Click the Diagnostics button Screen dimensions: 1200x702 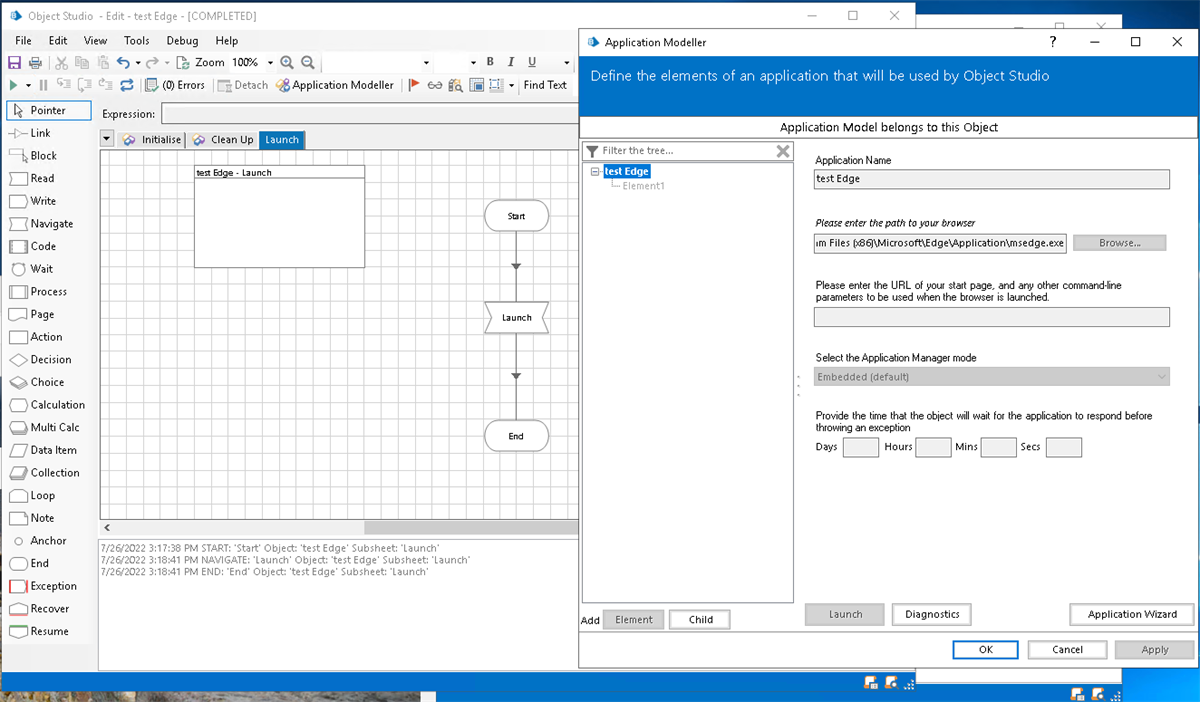click(931, 614)
